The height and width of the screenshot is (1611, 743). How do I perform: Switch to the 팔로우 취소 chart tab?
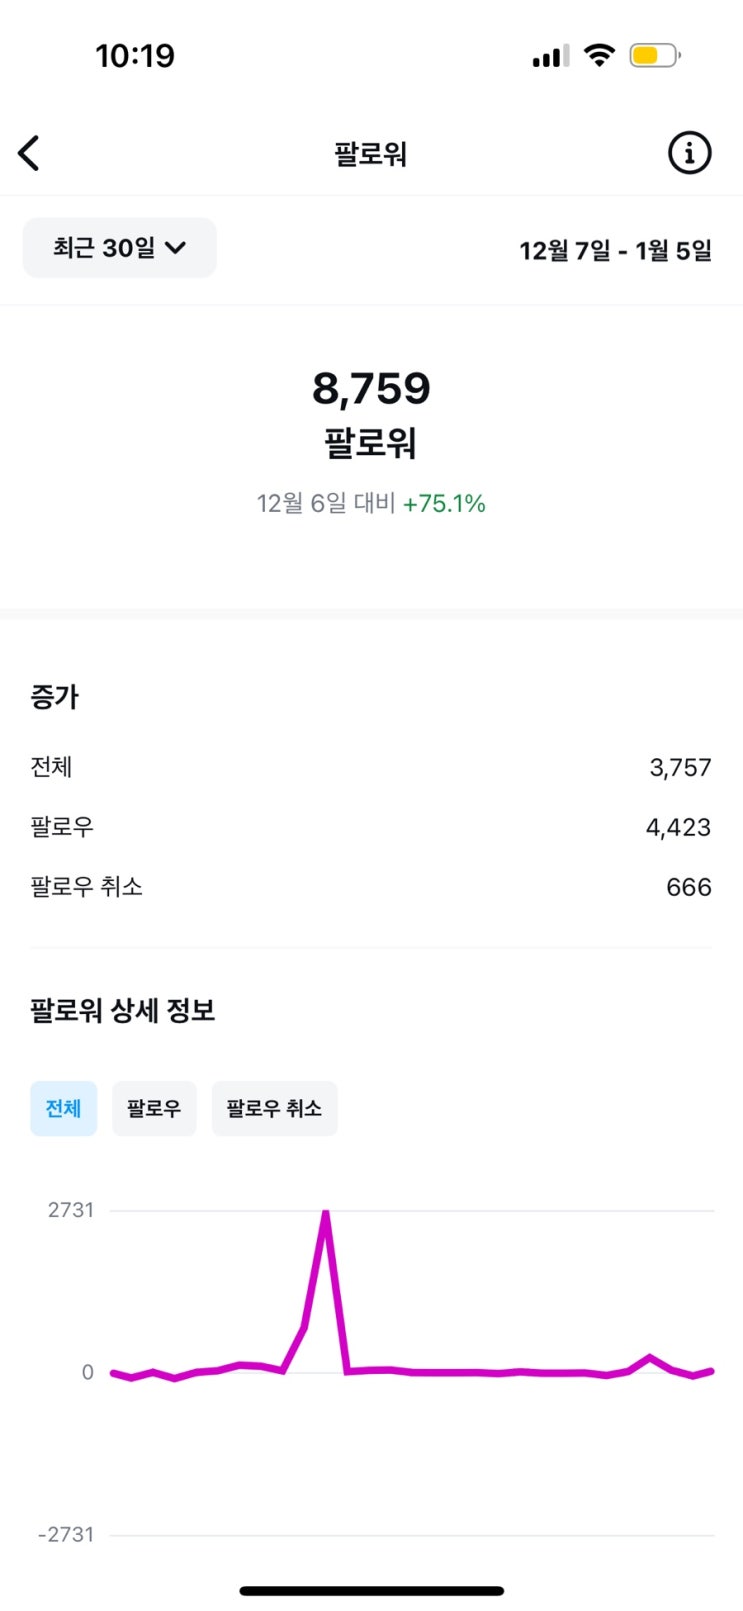274,1108
